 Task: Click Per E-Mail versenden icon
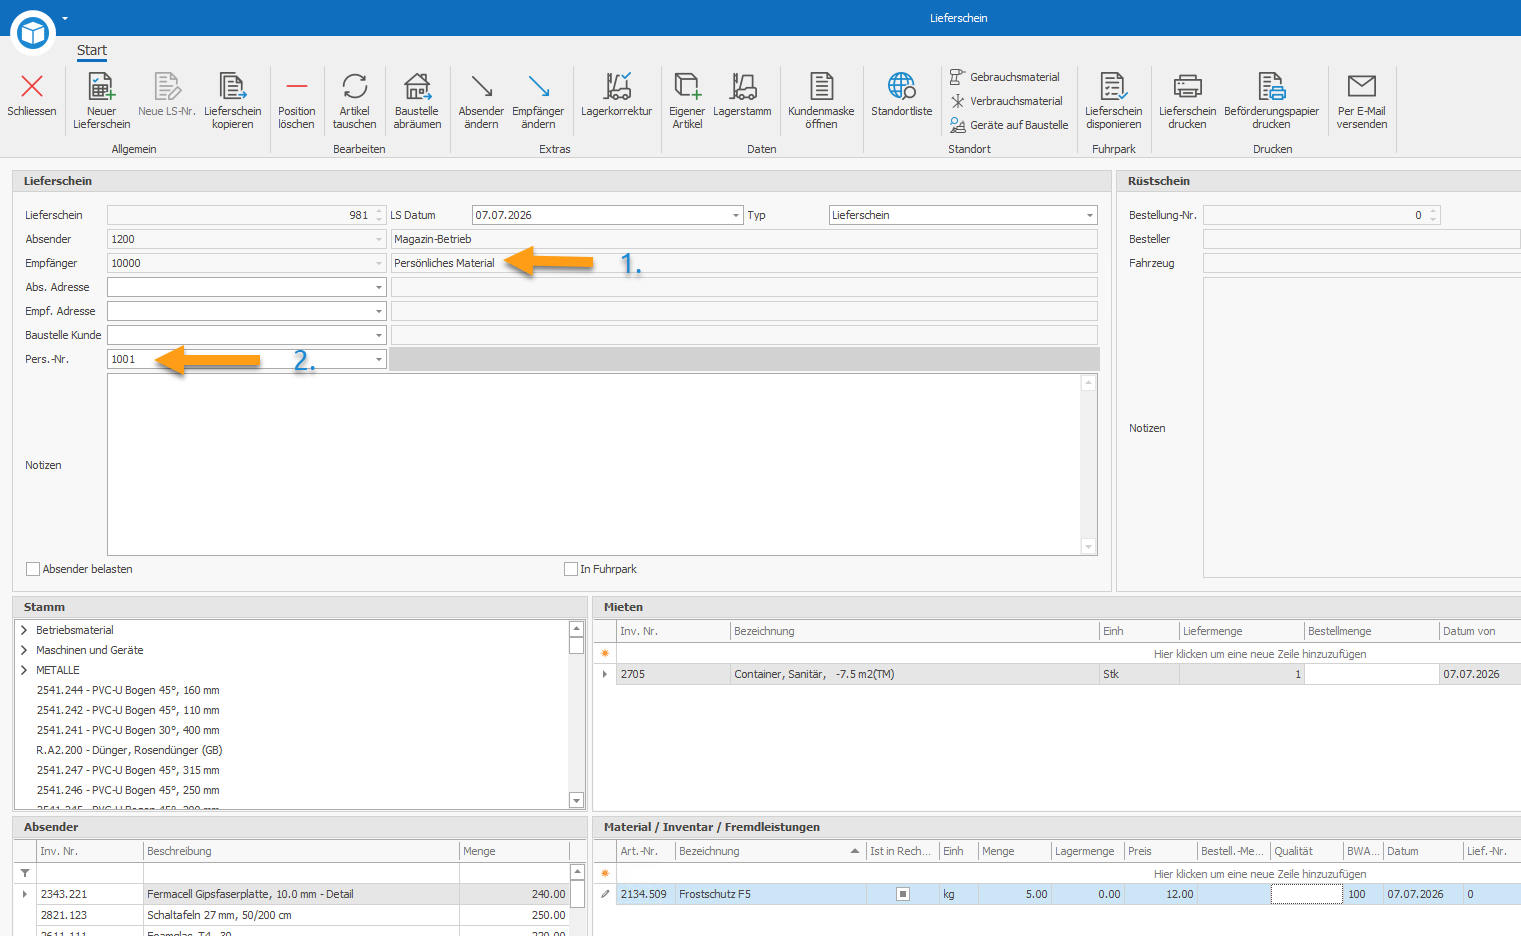pyautogui.click(x=1362, y=86)
